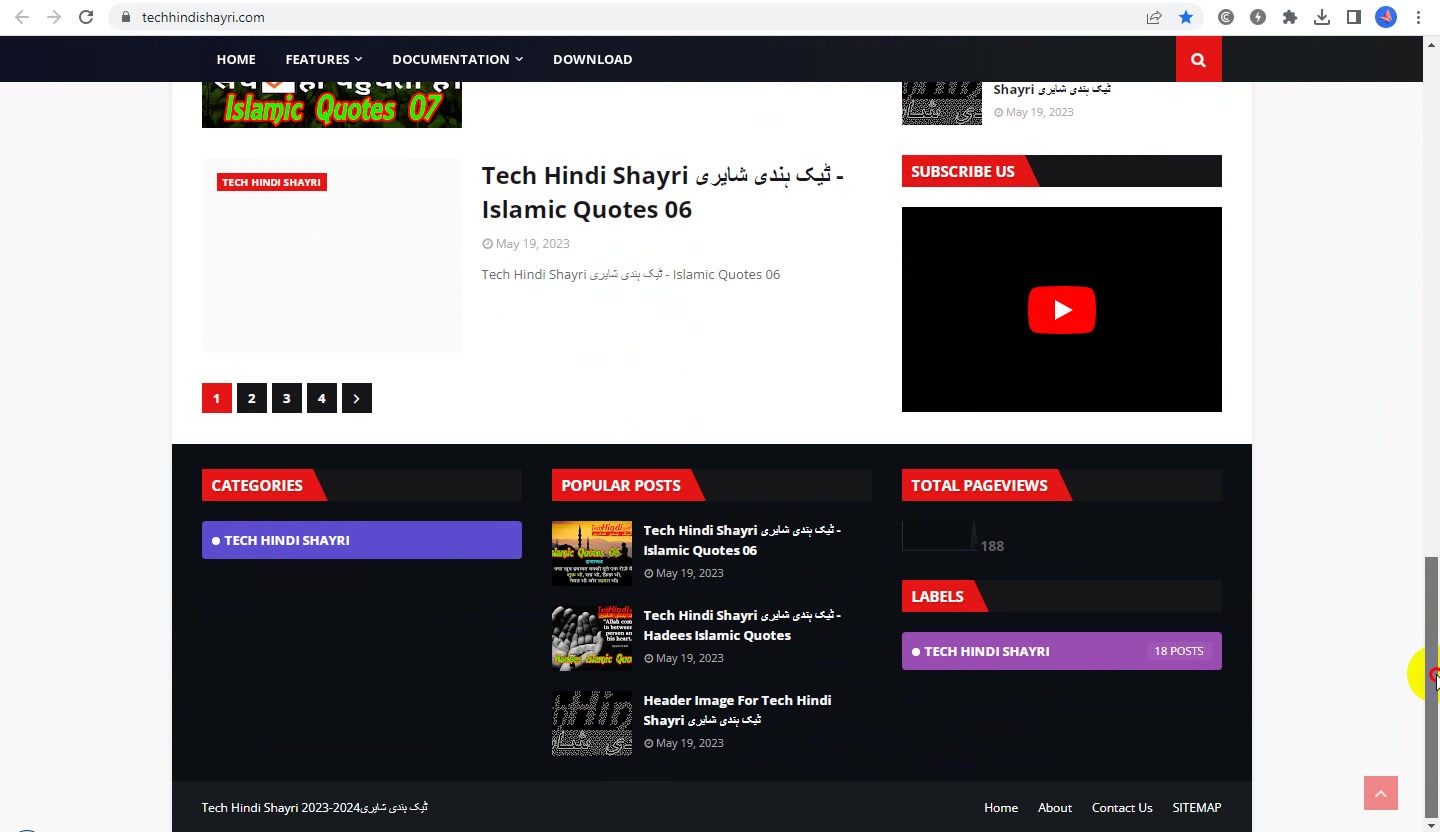Open the browser extensions puzzle icon
This screenshot has height=832, width=1440.
point(1290,17)
